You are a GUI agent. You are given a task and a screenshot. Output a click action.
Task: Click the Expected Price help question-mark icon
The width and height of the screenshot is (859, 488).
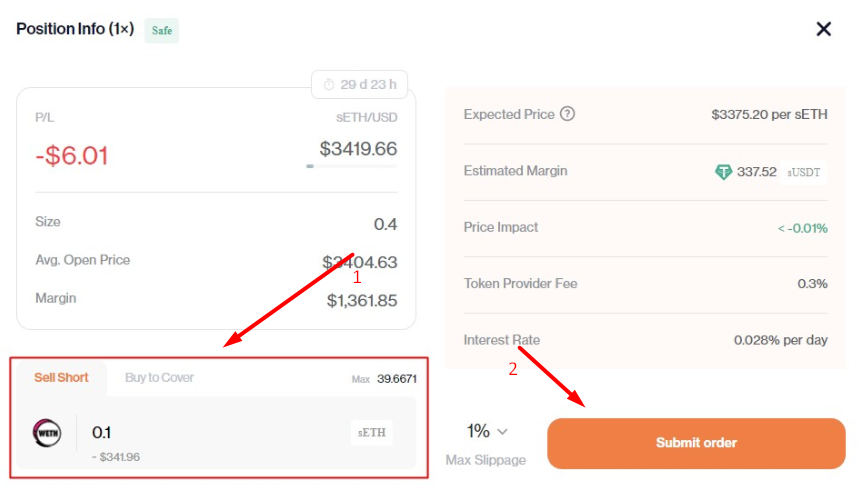coord(568,114)
